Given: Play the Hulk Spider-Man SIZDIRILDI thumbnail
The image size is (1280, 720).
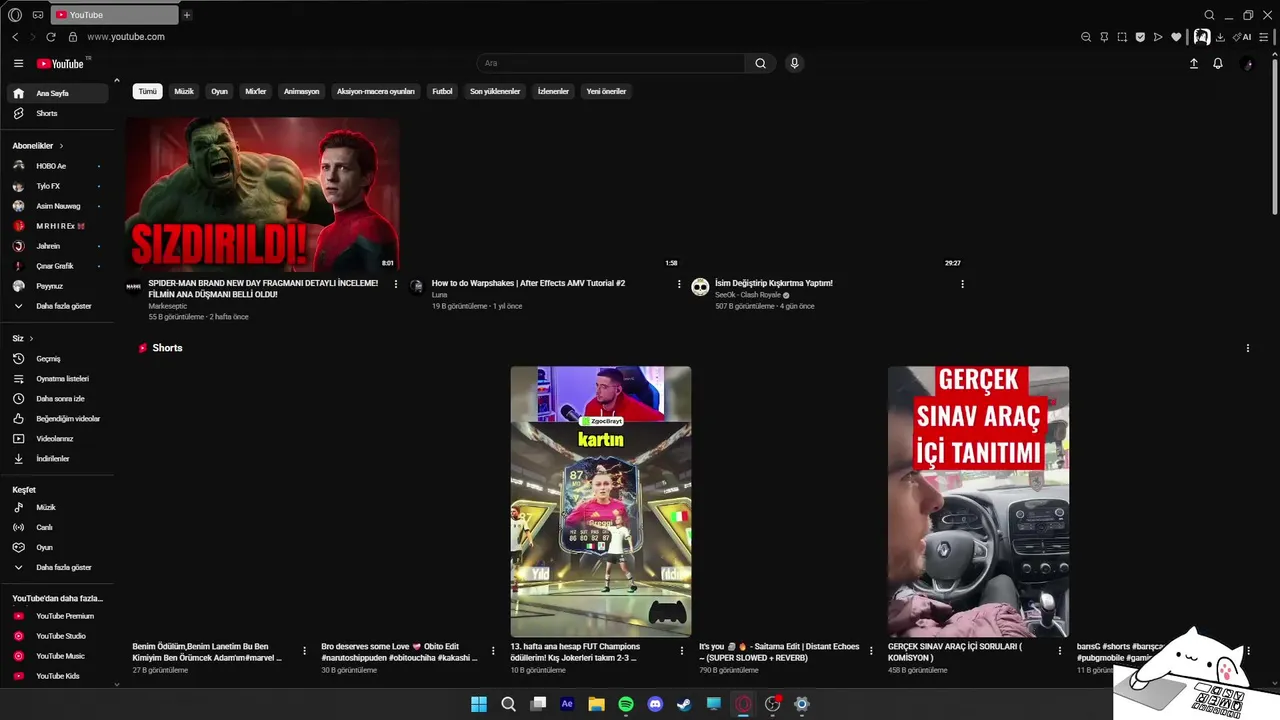Looking at the screenshot, I should (x=262, y=194).
